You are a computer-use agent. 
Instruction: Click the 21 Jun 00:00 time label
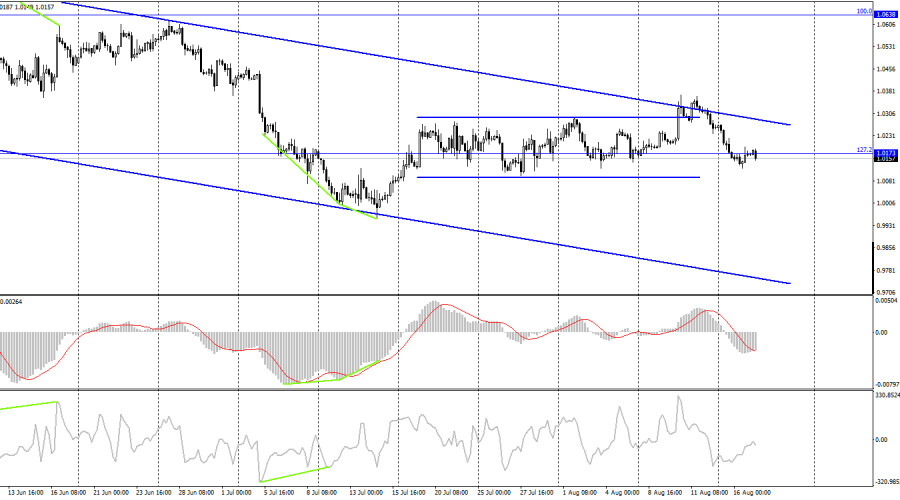111,493
